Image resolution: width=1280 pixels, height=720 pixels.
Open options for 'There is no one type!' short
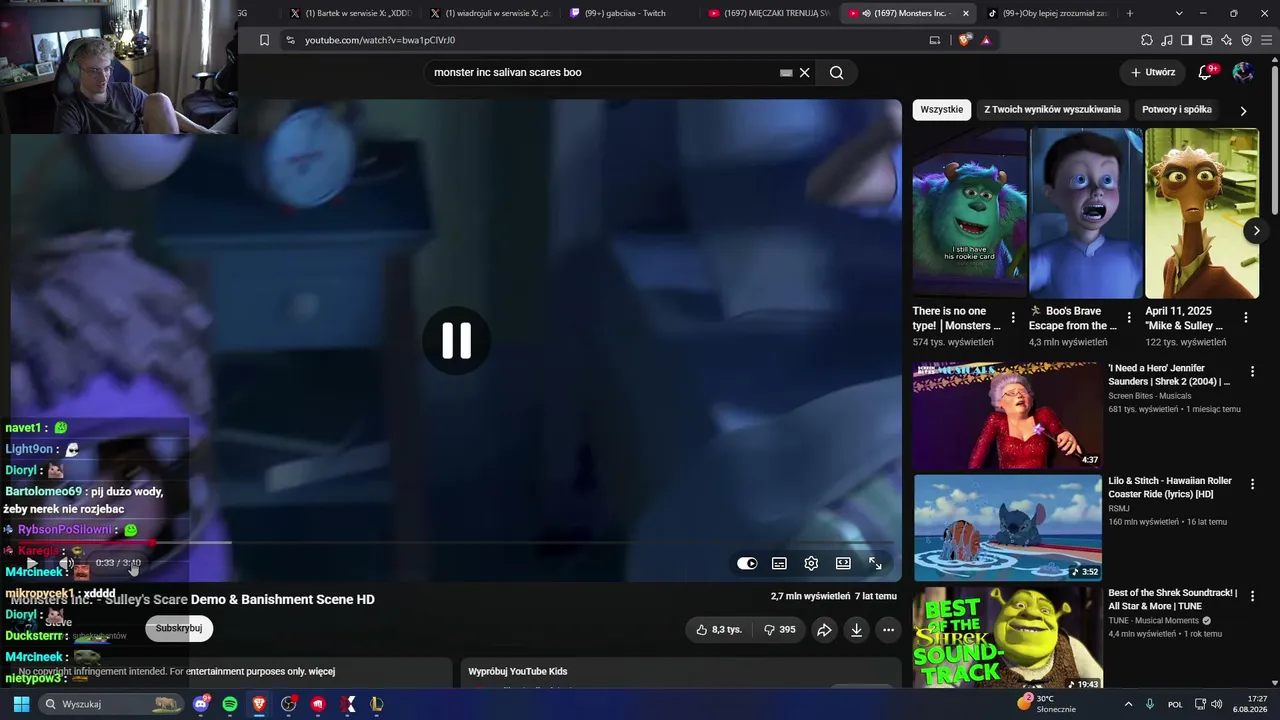coord(1013,318)
